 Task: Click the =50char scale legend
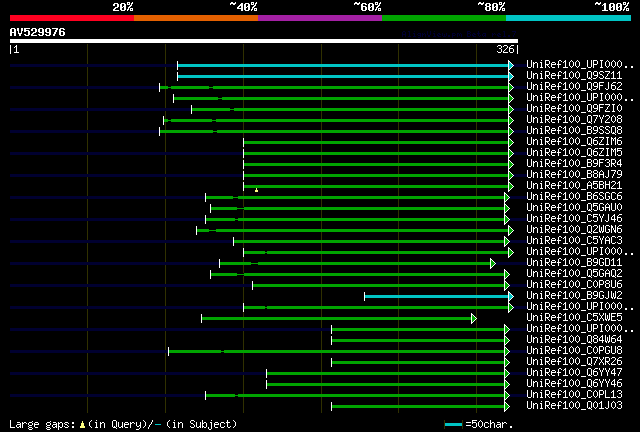coord(478,425)
